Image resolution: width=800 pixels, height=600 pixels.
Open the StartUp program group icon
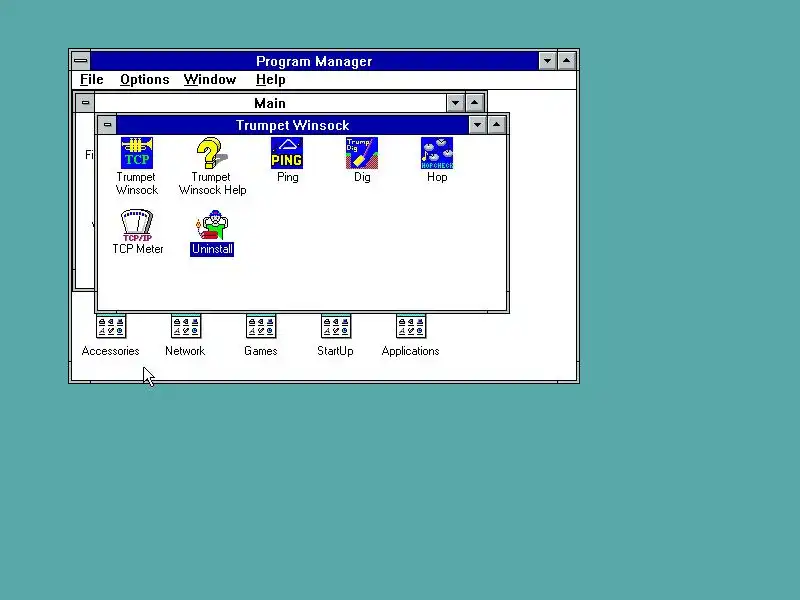coord(336,327)
